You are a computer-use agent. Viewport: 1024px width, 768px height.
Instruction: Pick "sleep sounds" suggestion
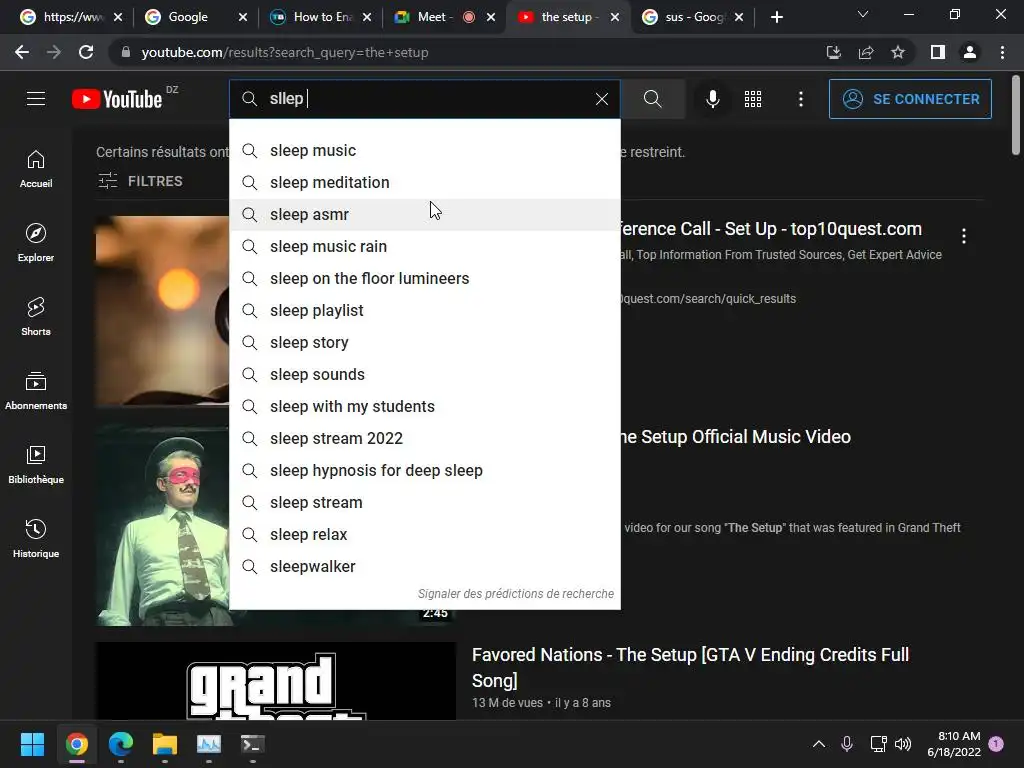425,374
